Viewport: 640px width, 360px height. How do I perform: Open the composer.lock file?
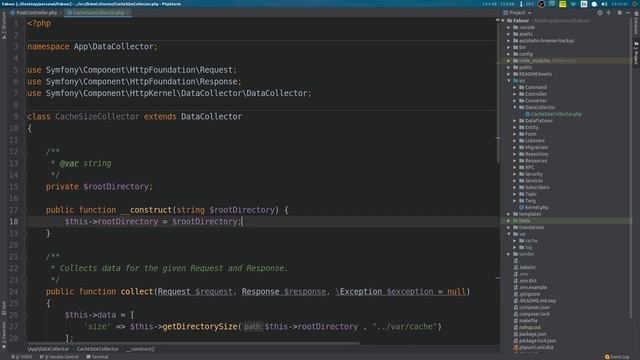[534, 314]
